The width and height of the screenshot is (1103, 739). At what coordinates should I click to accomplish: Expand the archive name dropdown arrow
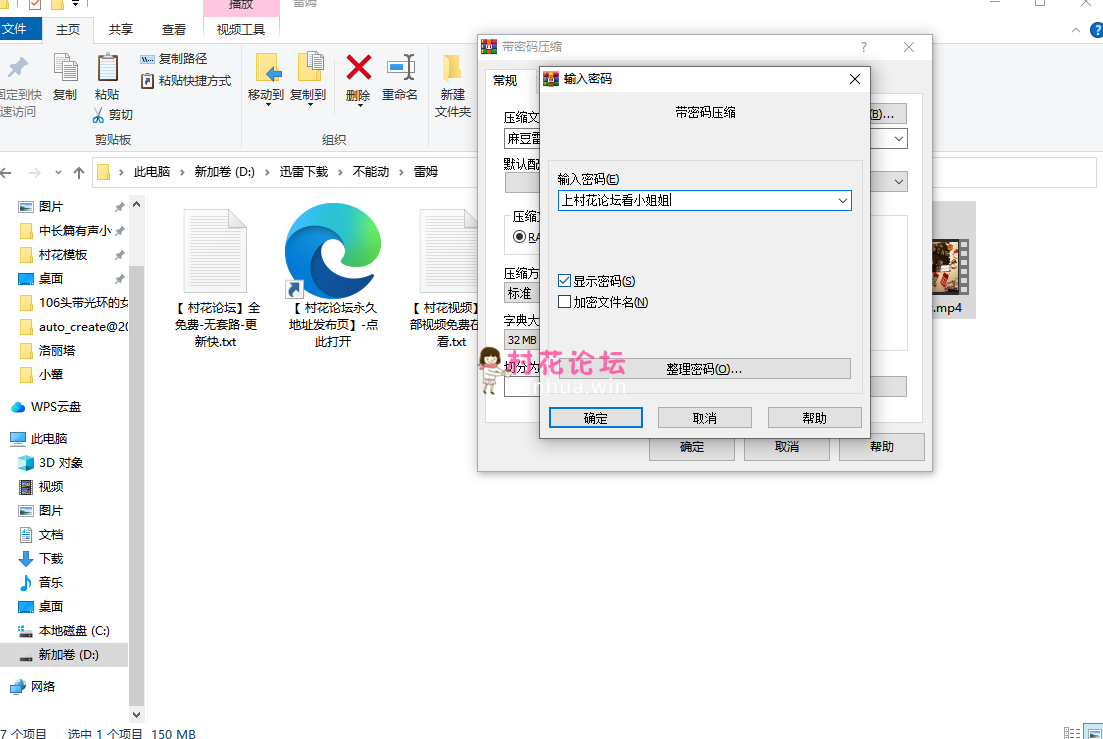click(899, 139)
